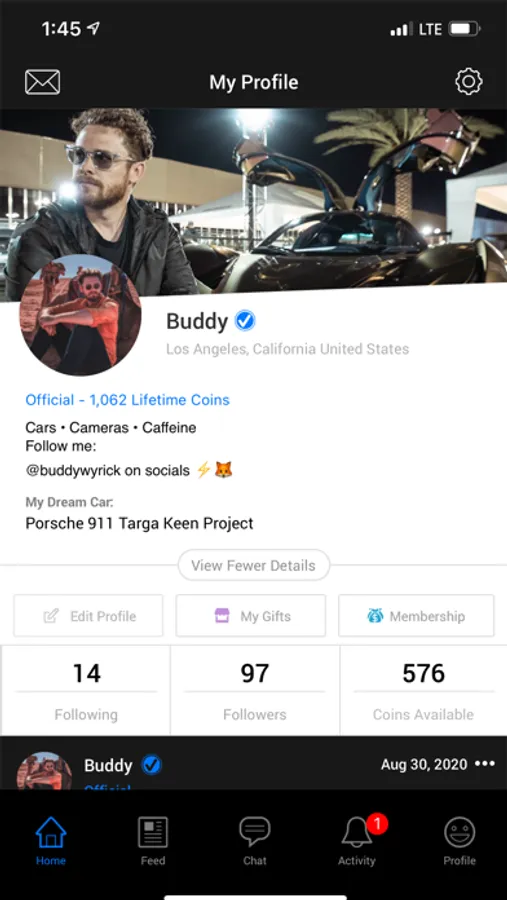Open the 576 Coins Available tile

pyautogui.click(x=424, y=690)
